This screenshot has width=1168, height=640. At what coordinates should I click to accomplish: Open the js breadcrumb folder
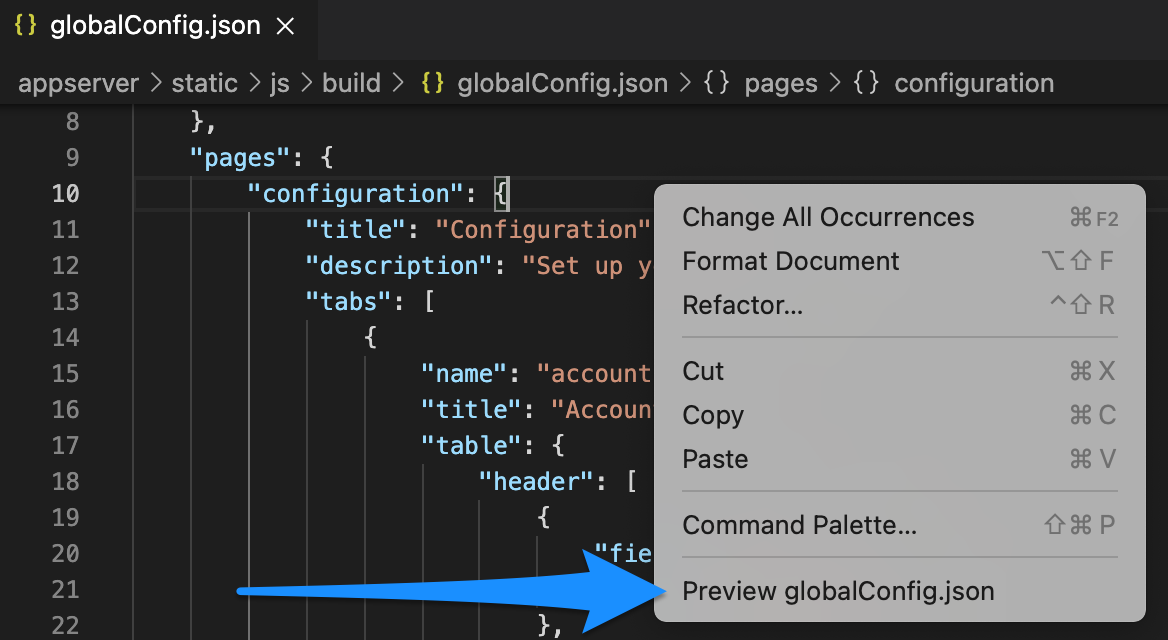(x=279, y=83)
